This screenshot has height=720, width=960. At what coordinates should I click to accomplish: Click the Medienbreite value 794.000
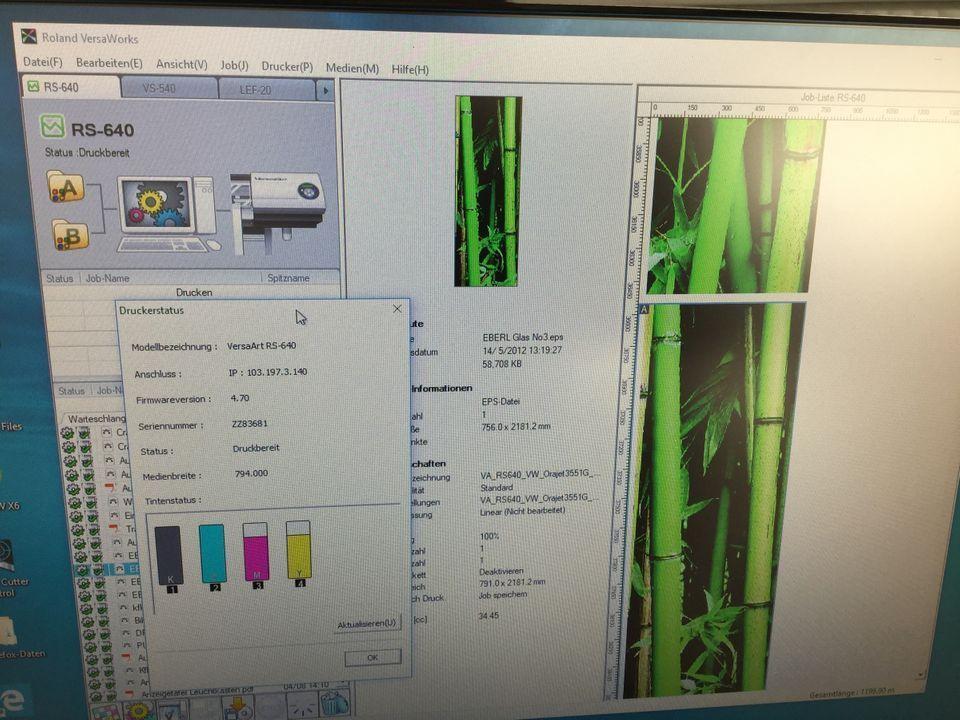pos(251,473)
